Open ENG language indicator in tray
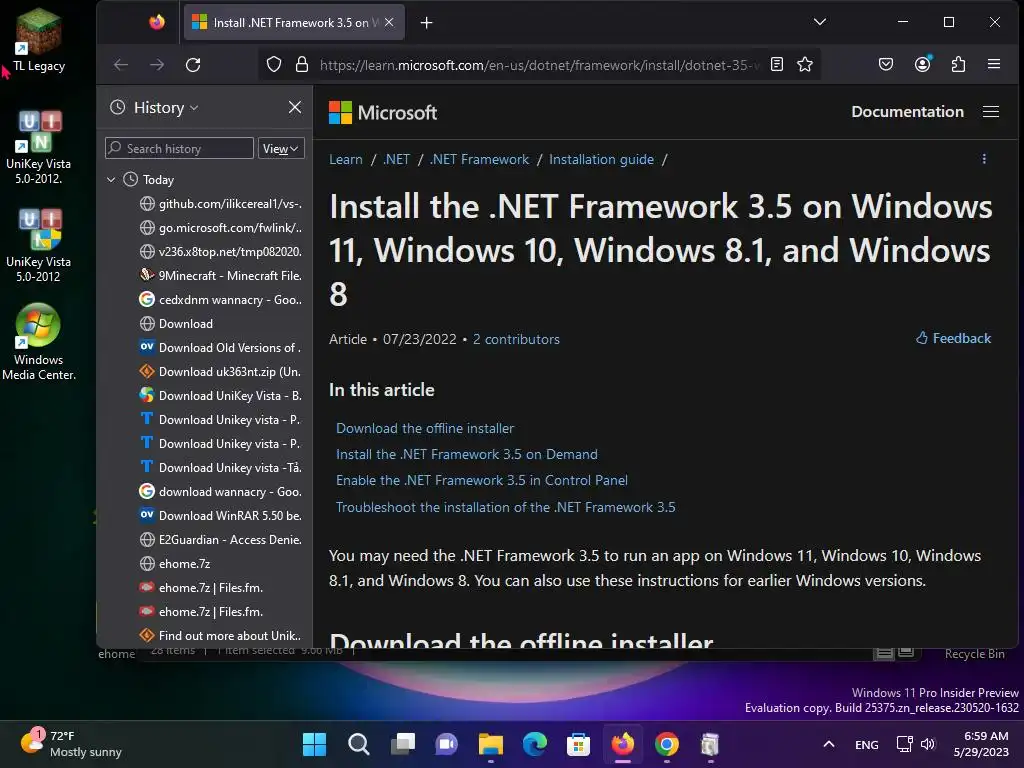This screenshot has height=768, width=1024. click(x=867, y=744)
